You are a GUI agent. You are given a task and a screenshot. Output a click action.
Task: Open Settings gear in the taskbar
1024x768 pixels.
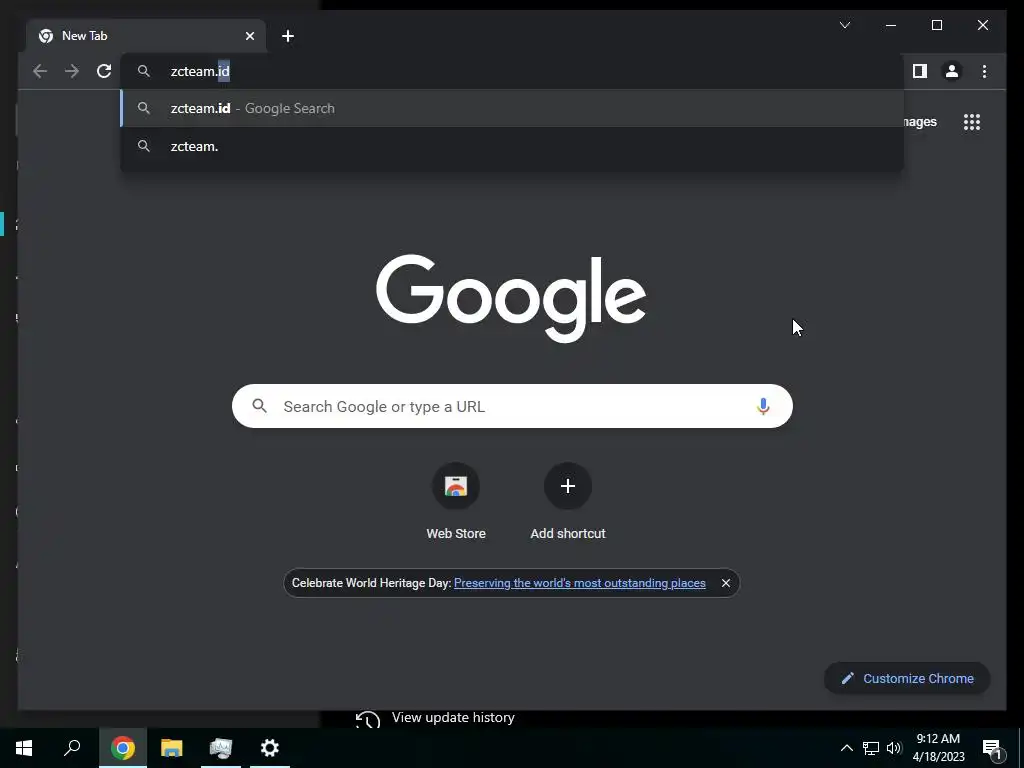(x=270, y=748)
